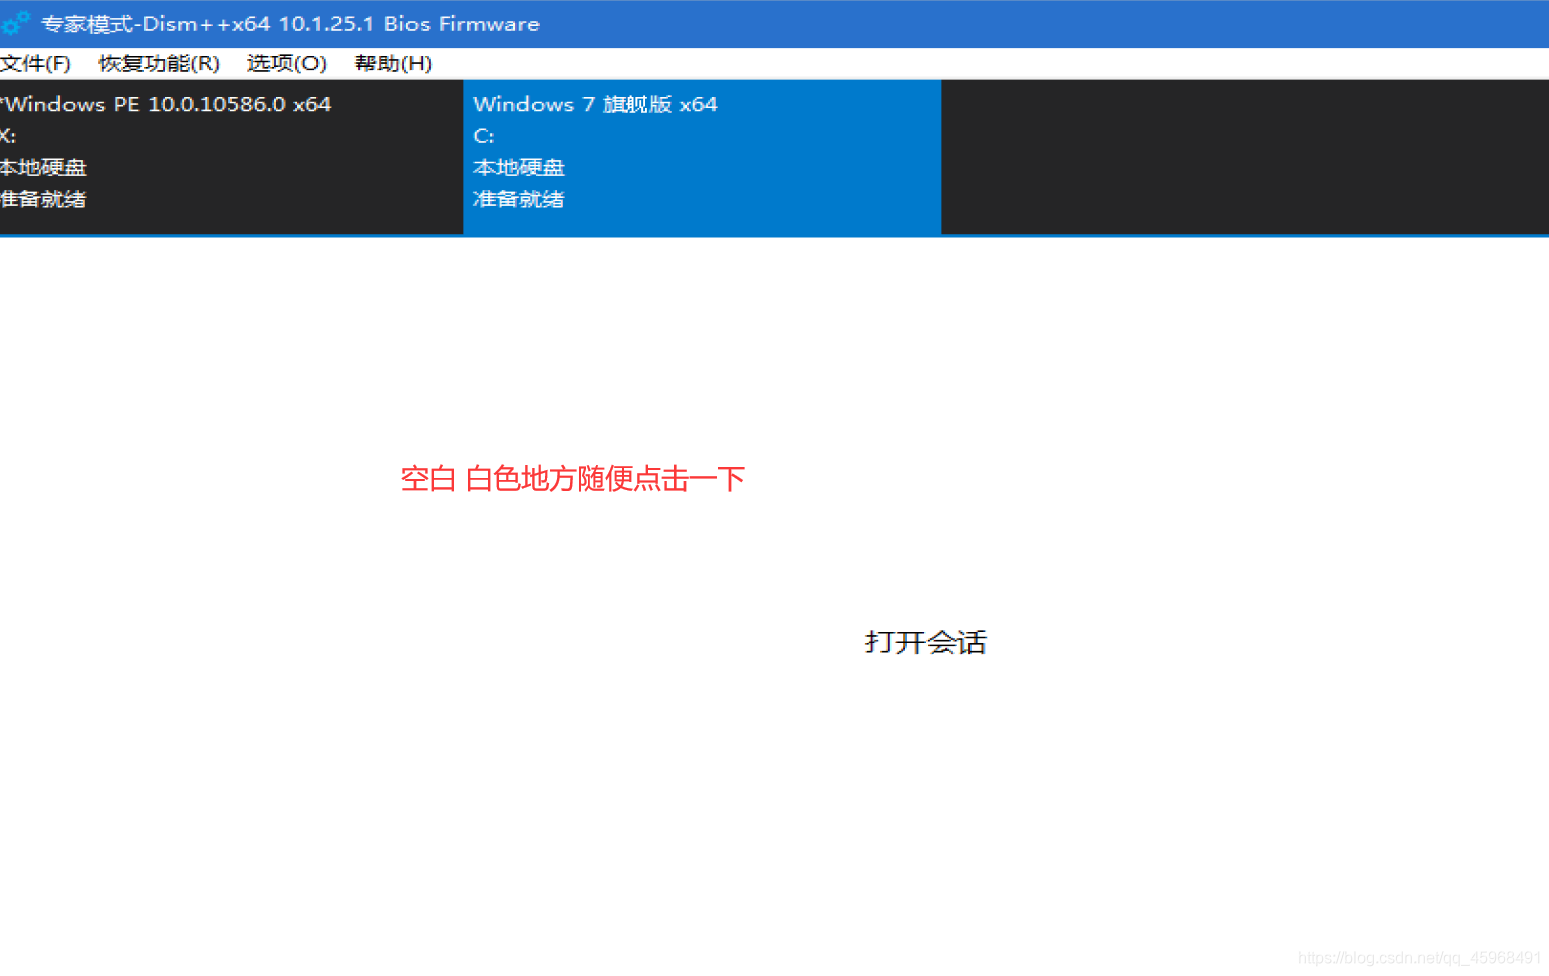Click the X: drive label in the Windows PE card

click(x=8, y=135)
